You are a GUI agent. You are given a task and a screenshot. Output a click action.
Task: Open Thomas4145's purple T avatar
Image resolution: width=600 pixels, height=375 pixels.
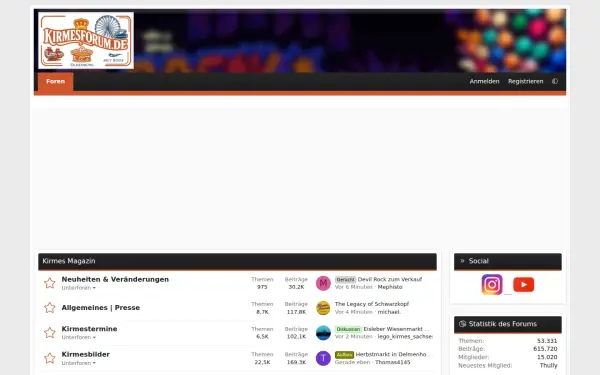click(x=323, y=358)
